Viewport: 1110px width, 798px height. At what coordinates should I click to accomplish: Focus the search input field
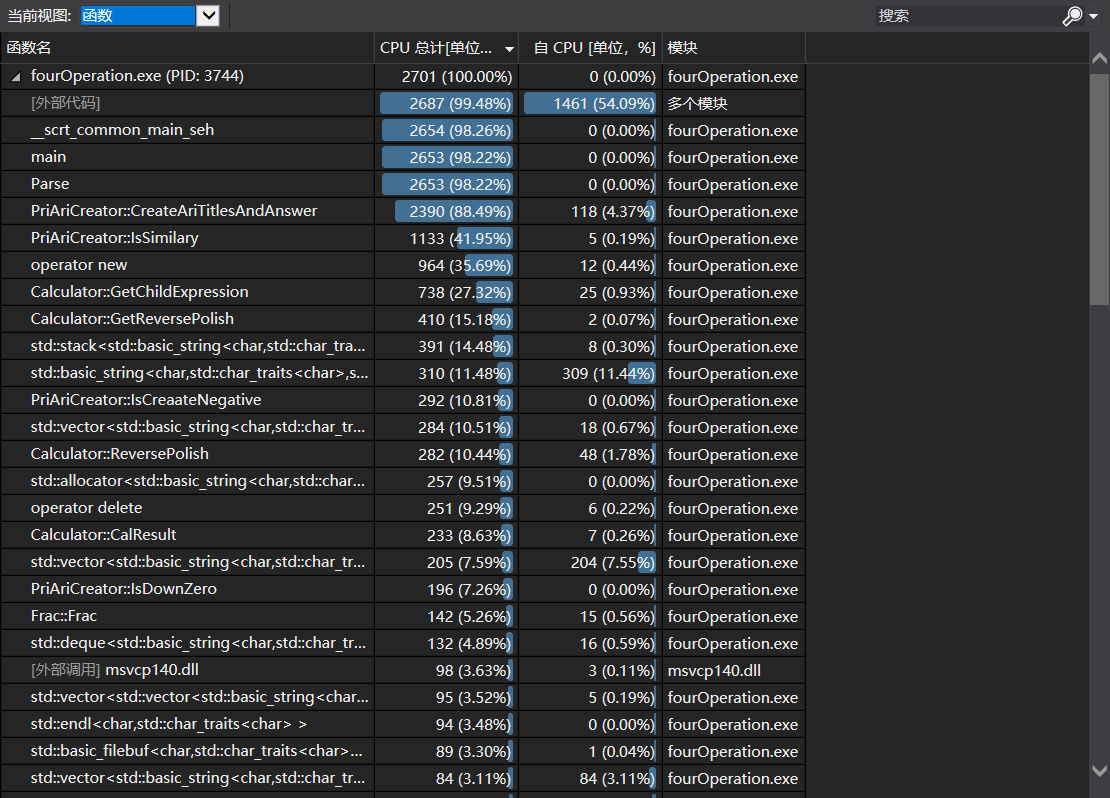(967, 16)
